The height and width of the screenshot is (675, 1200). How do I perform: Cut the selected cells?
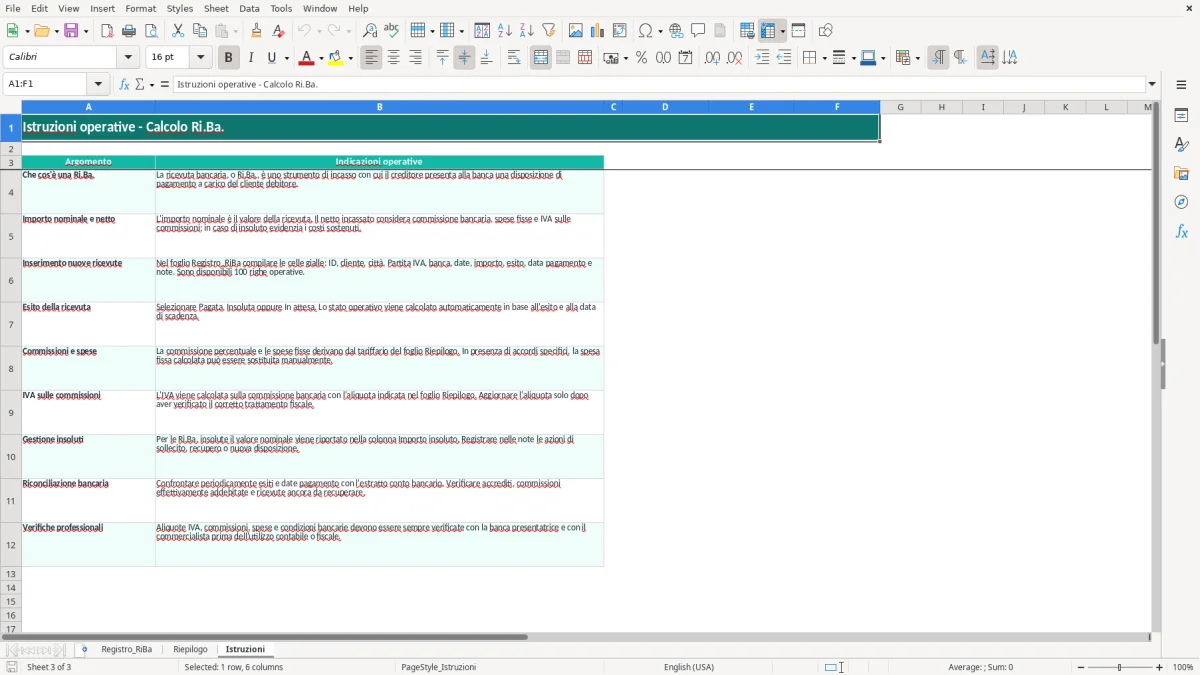click(178, 31)
